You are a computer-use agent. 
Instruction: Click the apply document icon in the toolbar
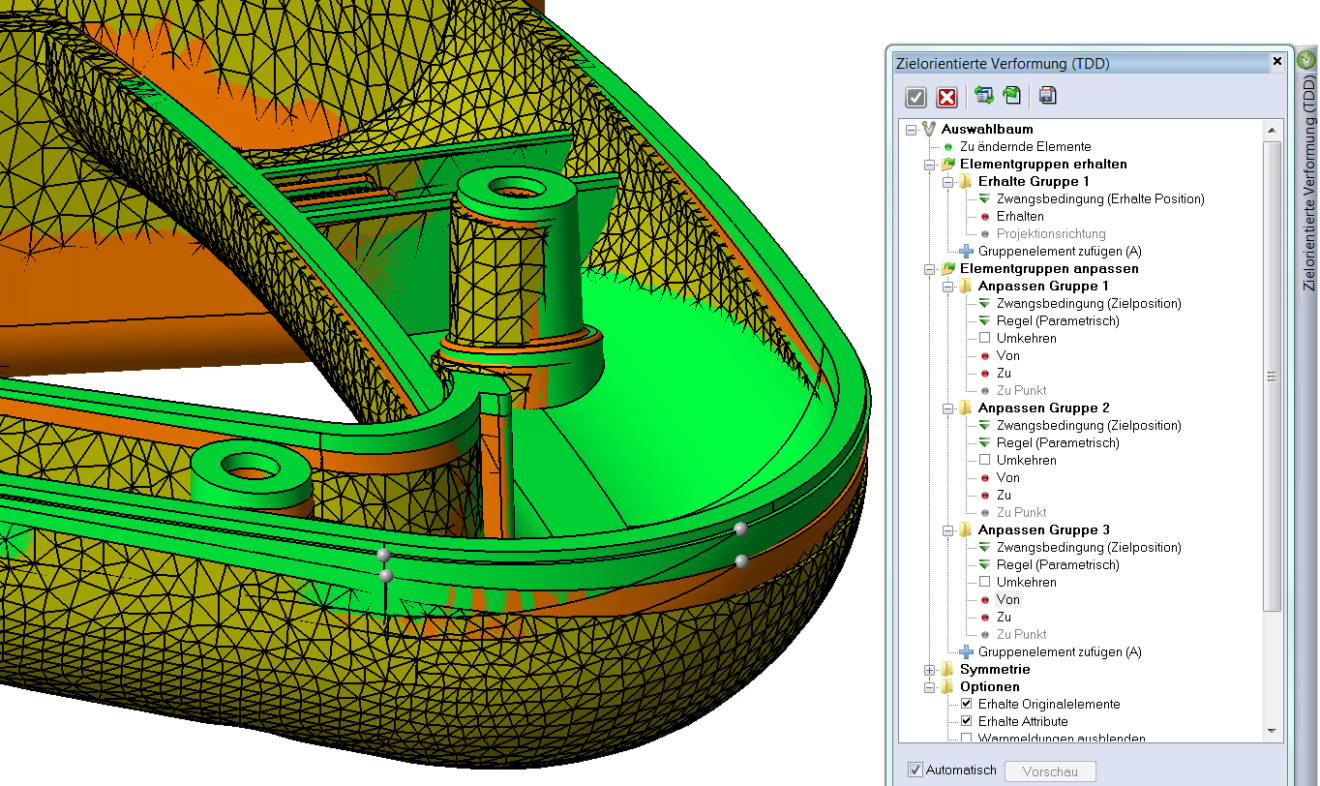tap(1011, 95)
